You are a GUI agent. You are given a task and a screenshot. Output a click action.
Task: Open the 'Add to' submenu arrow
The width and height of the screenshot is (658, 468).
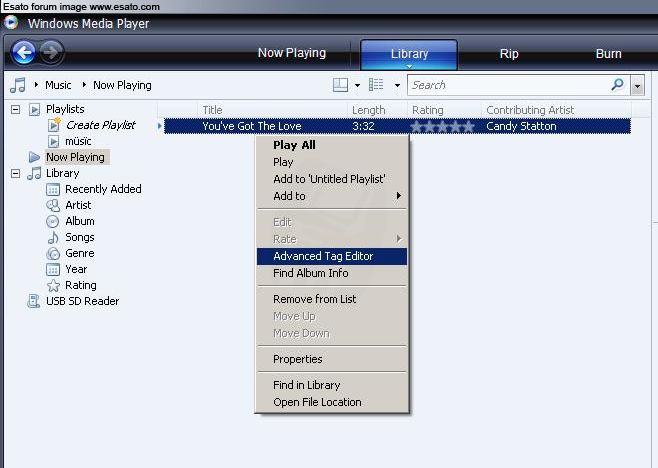(399, 196)
